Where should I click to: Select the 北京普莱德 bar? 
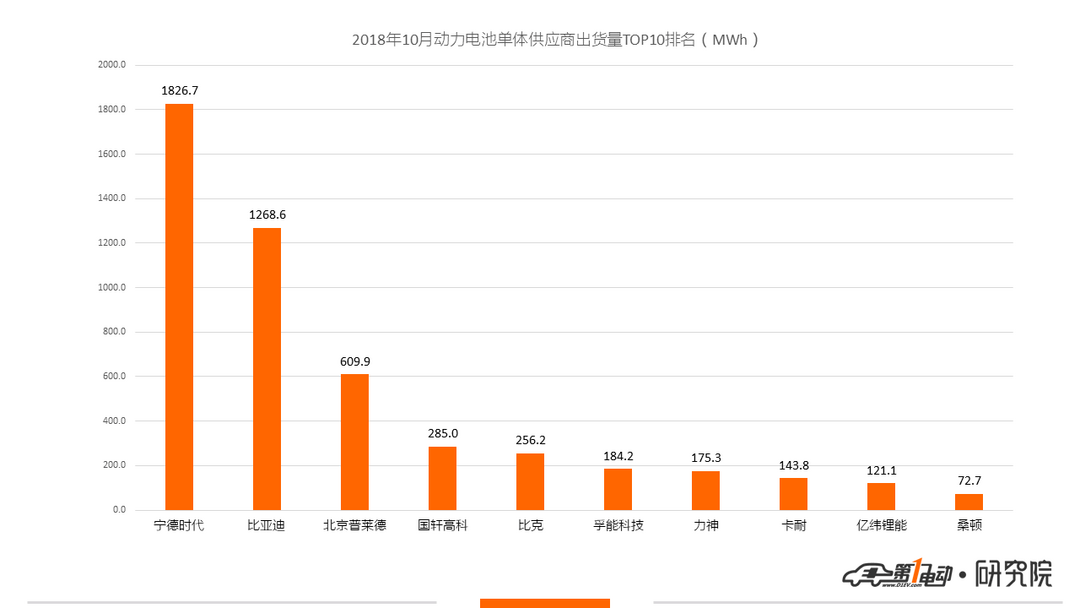[355, 442]
